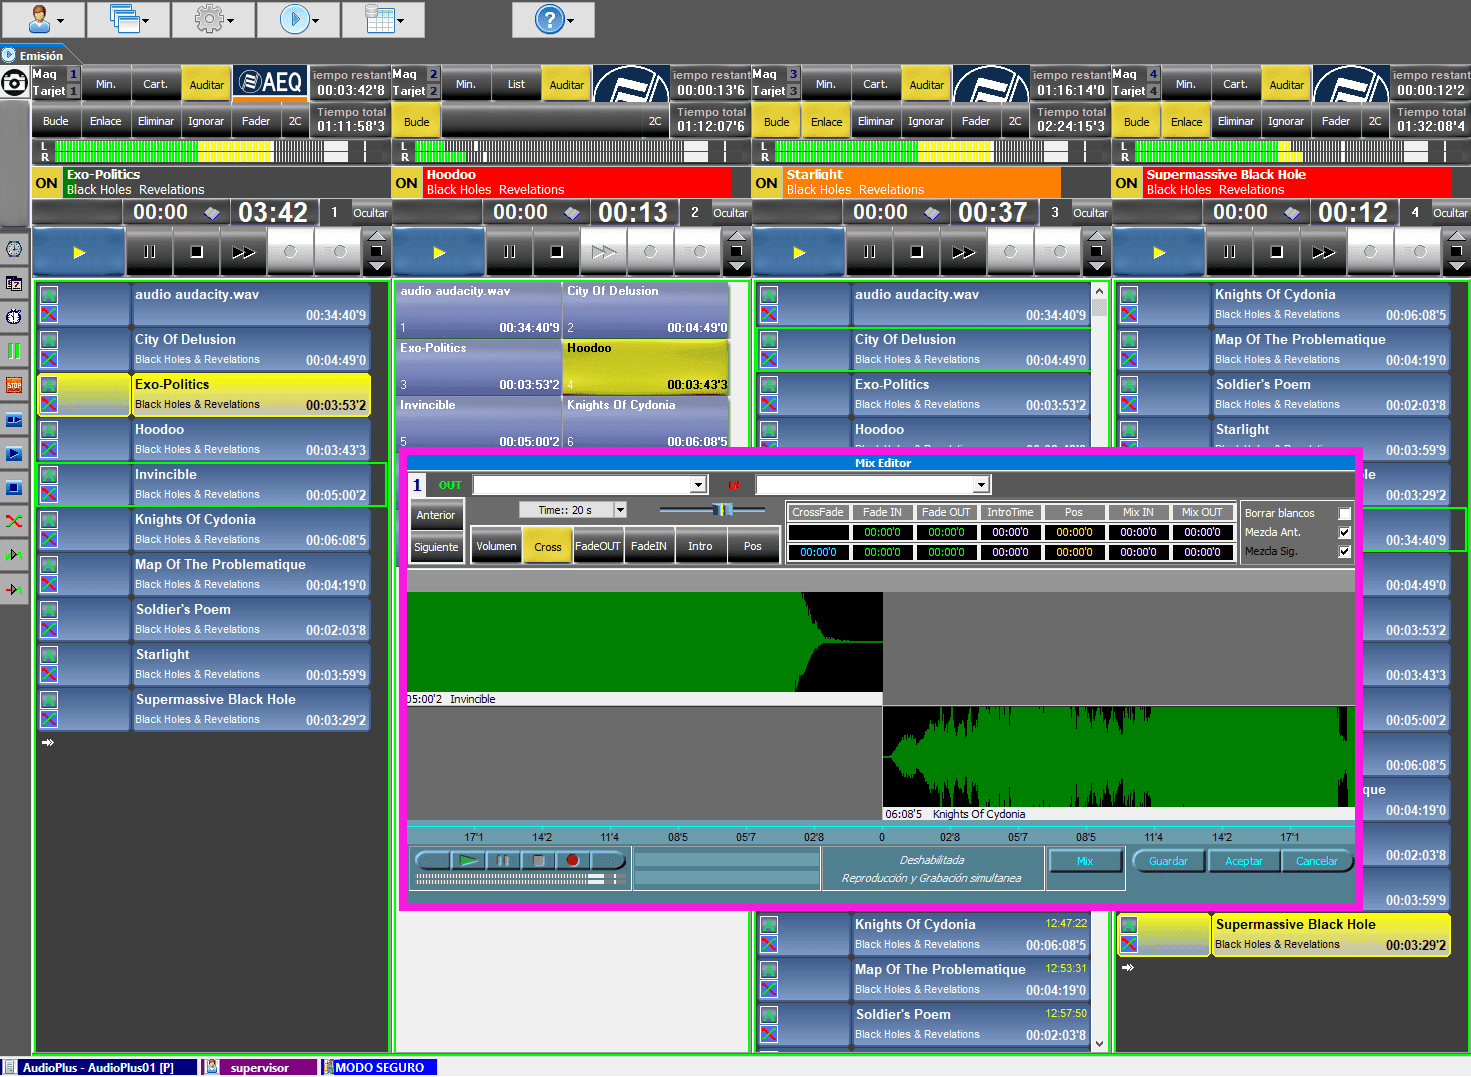Click the clock icon in the left sidebar
Image resolution: width=1471 pixels, height=1077 pixels.
click(x=14, y=249)
